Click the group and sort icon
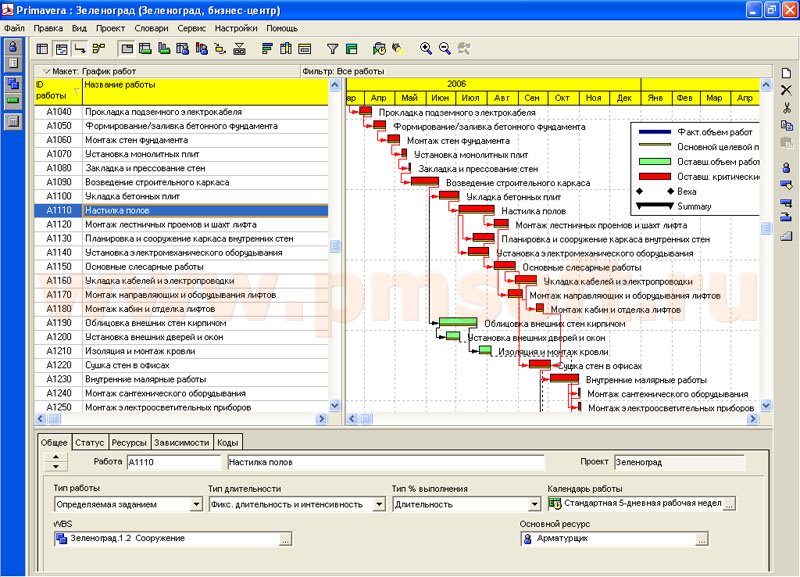 point(352,49)
